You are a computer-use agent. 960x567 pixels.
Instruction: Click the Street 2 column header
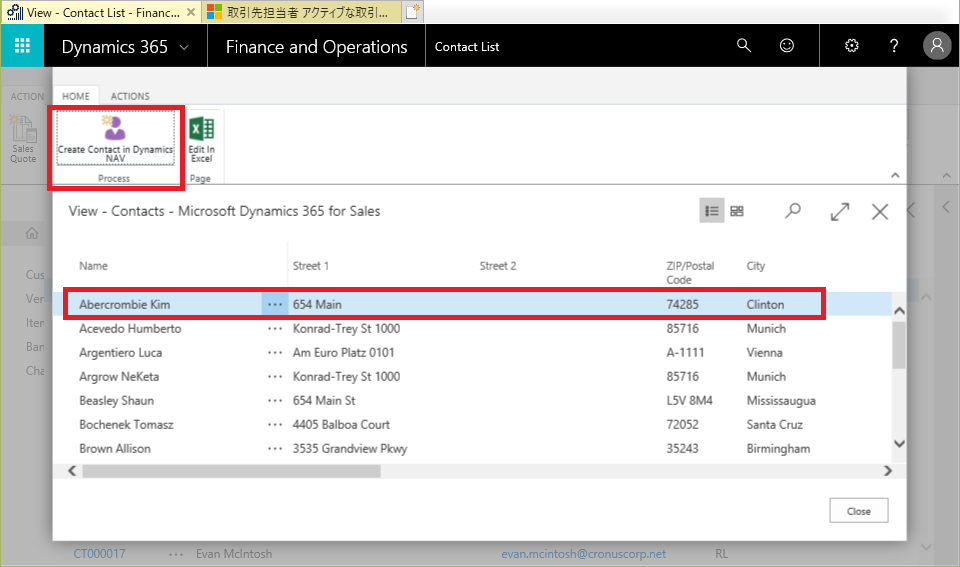pos(498,266)
